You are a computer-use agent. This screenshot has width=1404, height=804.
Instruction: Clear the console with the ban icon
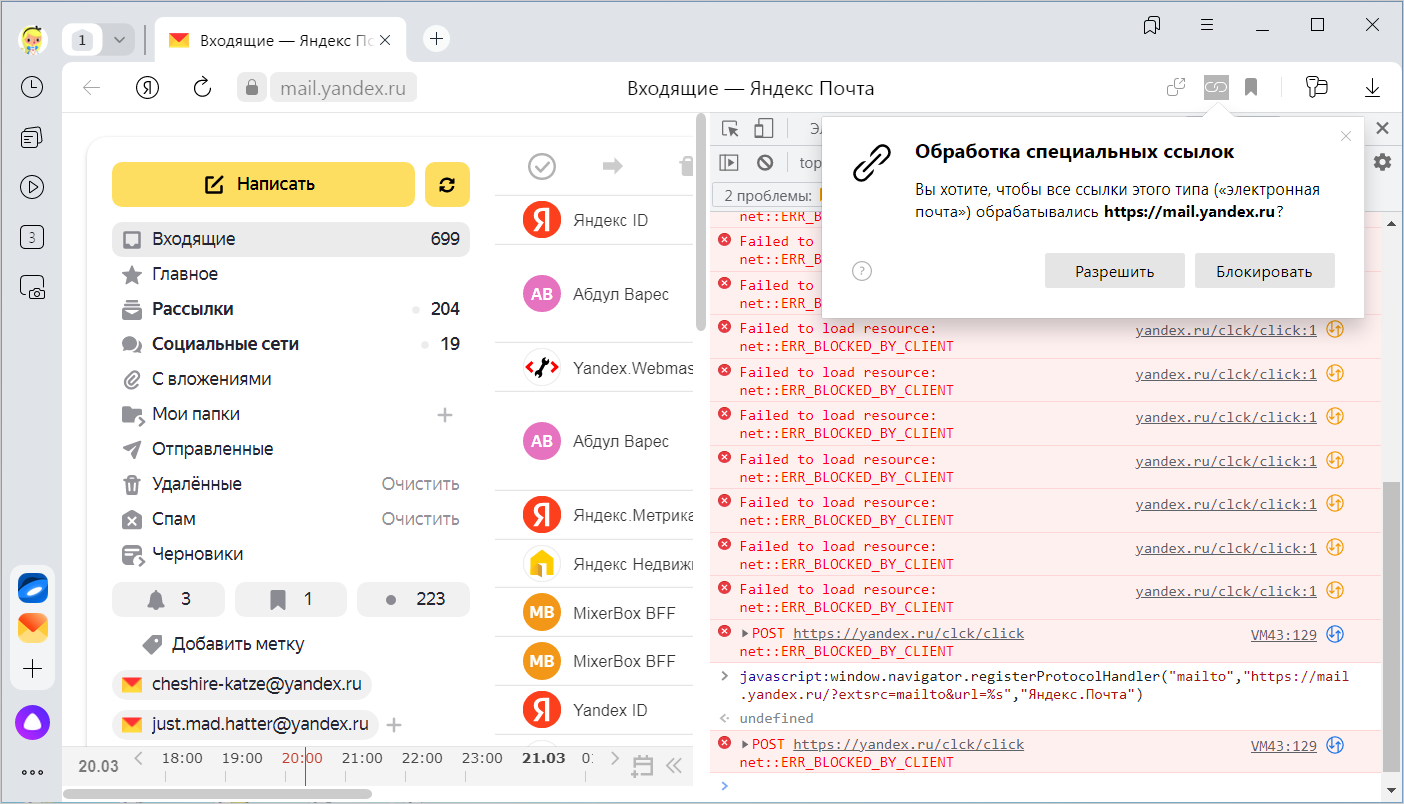pyautogui.click(x=765, y=162)
